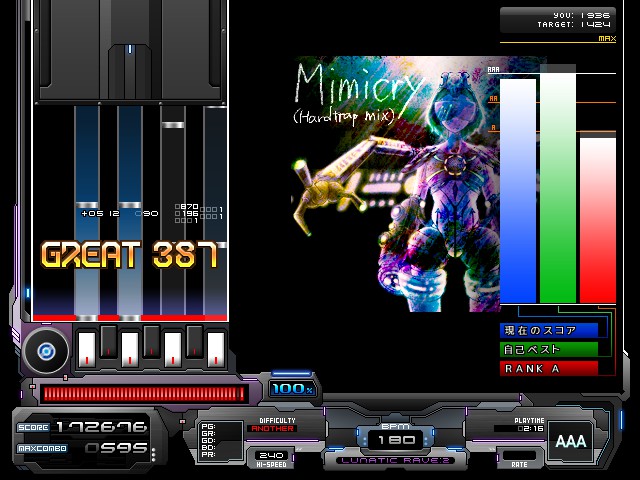Click the yellow MAX label
This screenshot has height=480, width=640.
pos(607,38)
